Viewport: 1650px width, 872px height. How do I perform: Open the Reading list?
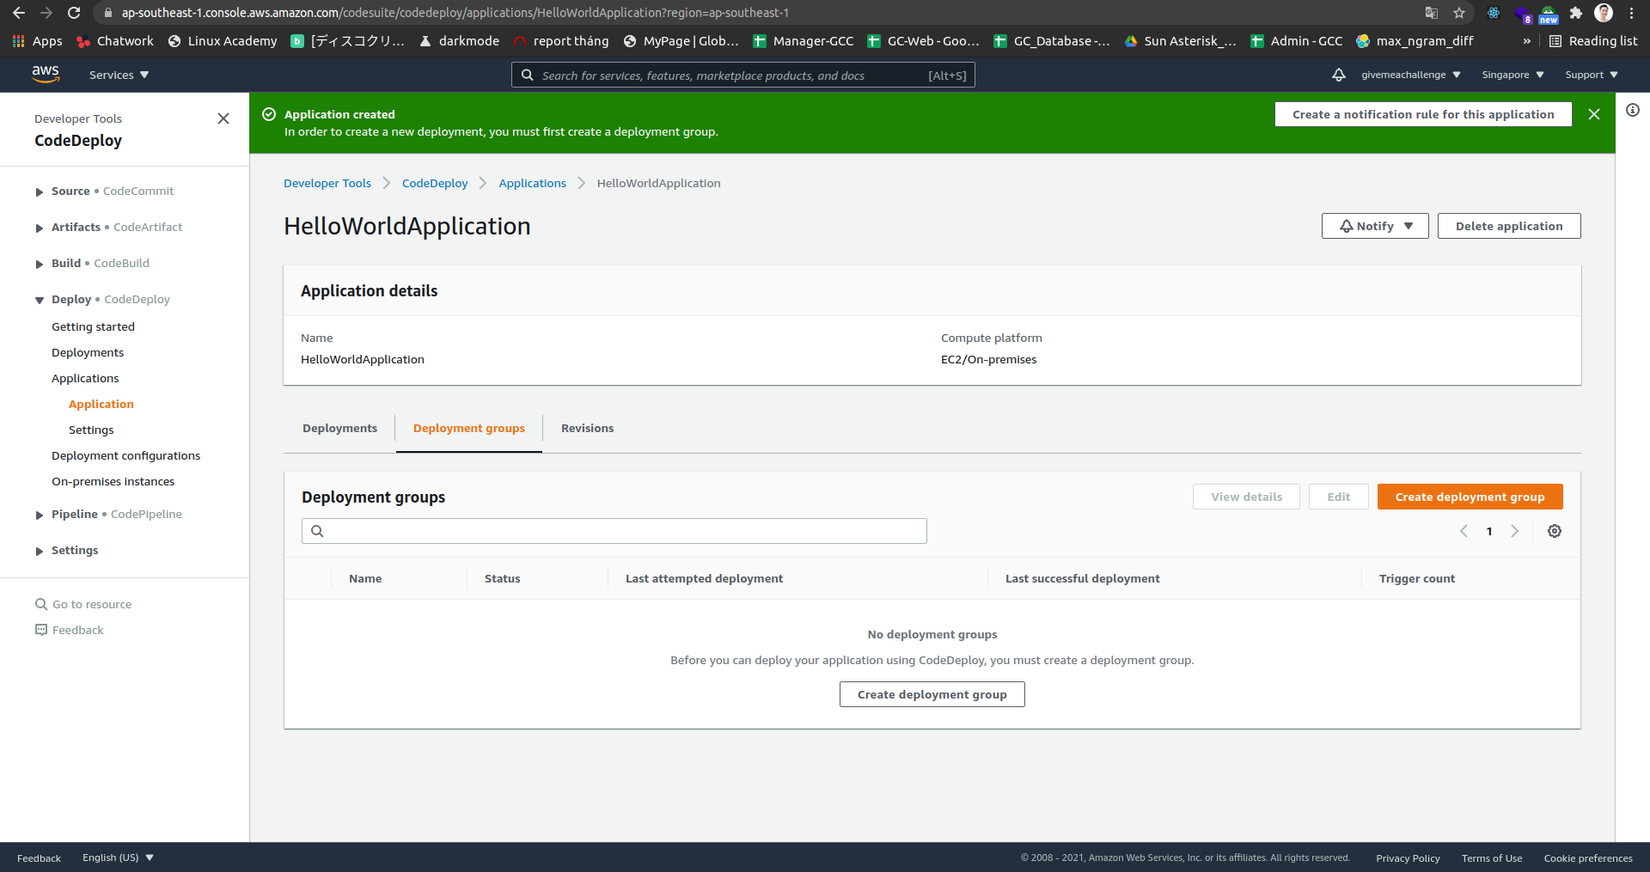(x=1593, y=41)
